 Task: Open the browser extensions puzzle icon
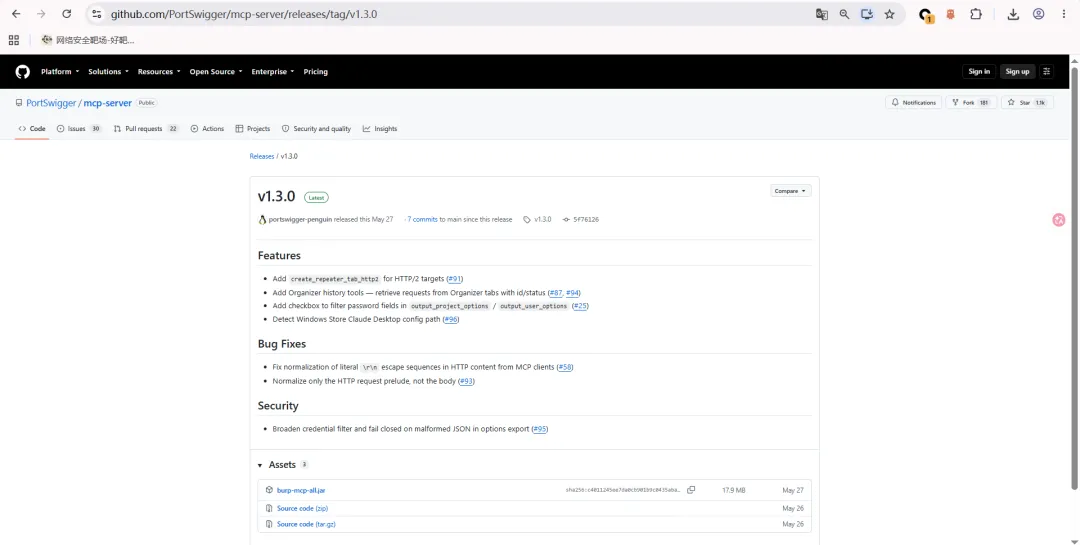tap(975, 14)
